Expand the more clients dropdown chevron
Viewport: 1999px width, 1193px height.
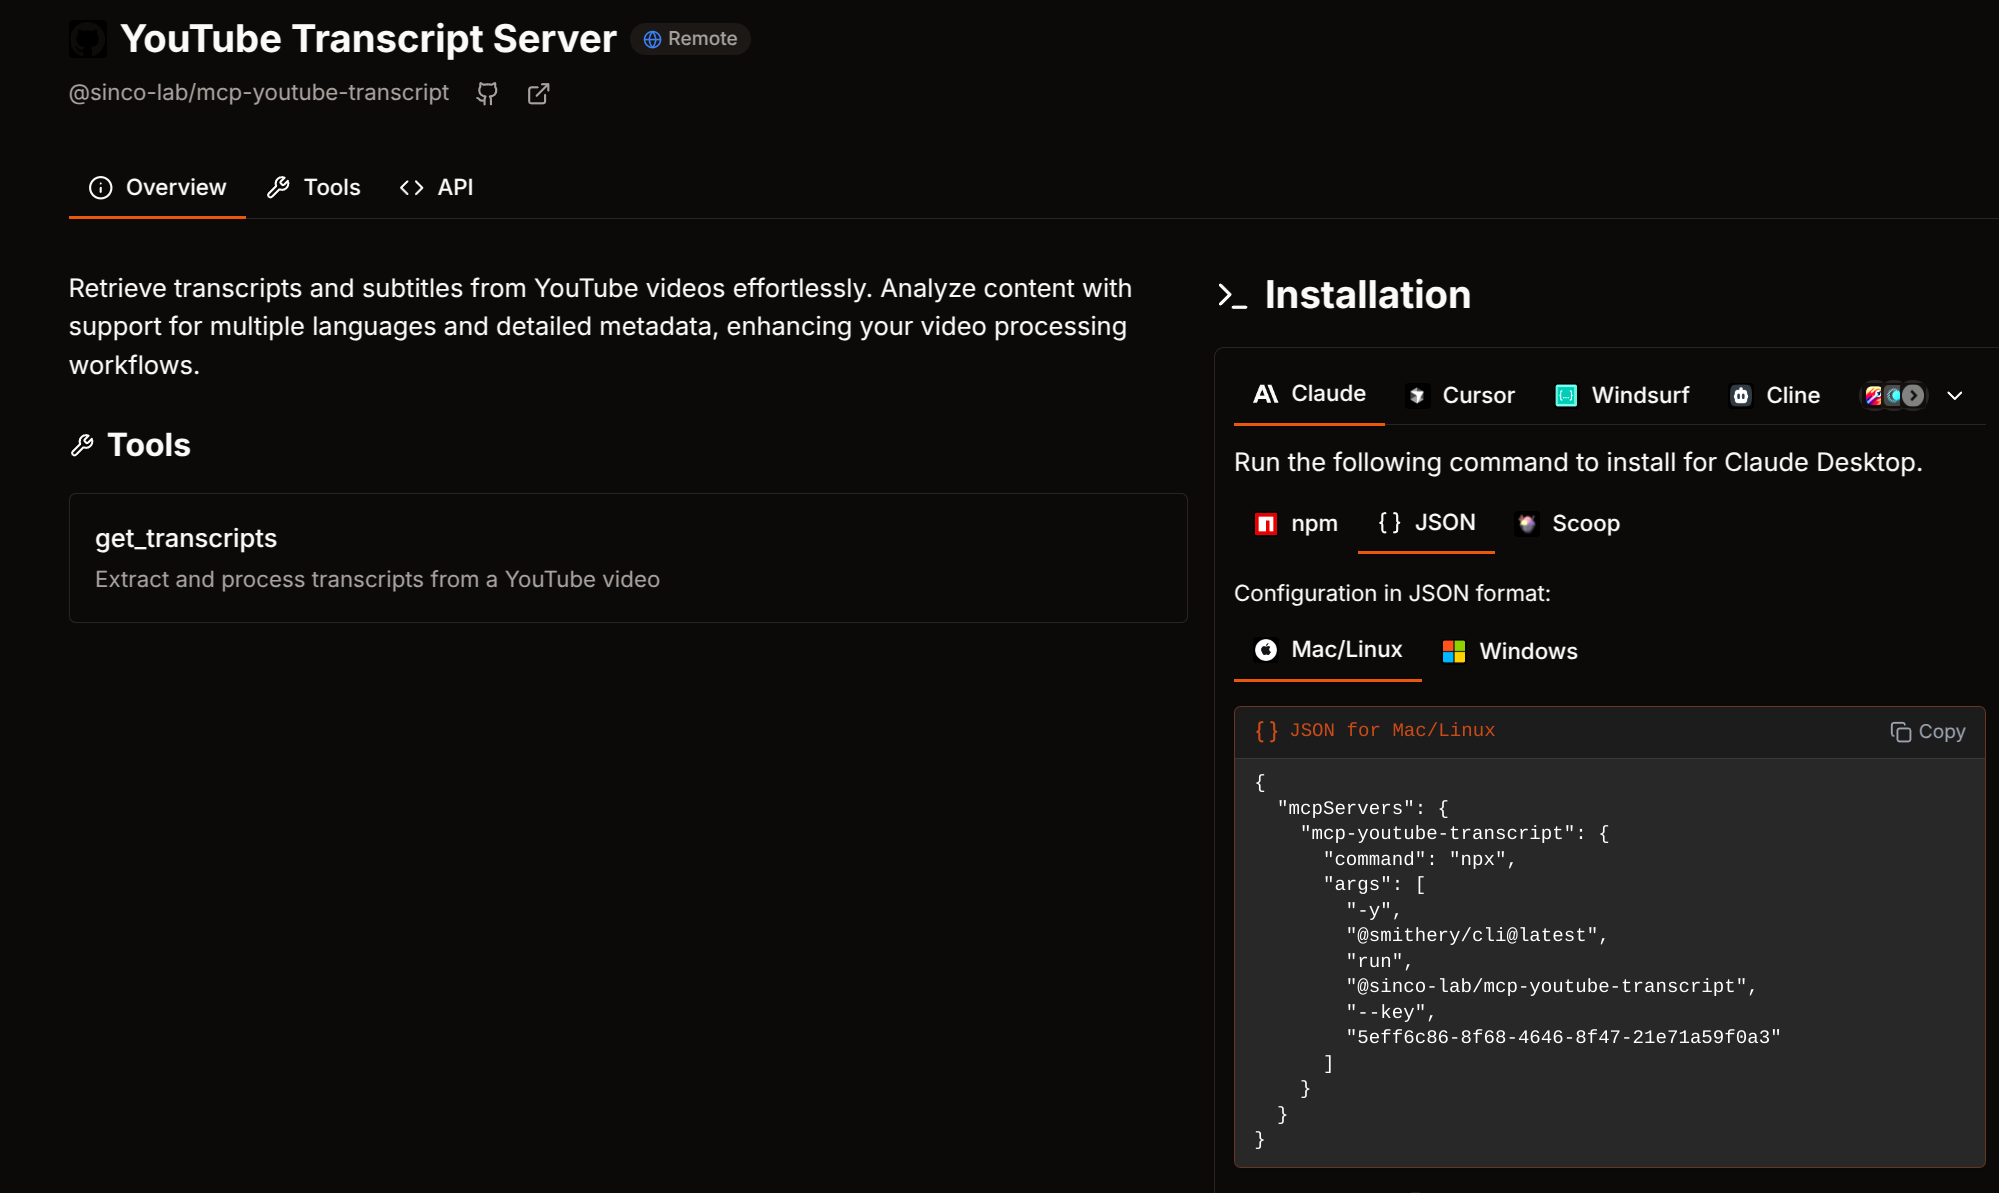tap(1955, 396)
